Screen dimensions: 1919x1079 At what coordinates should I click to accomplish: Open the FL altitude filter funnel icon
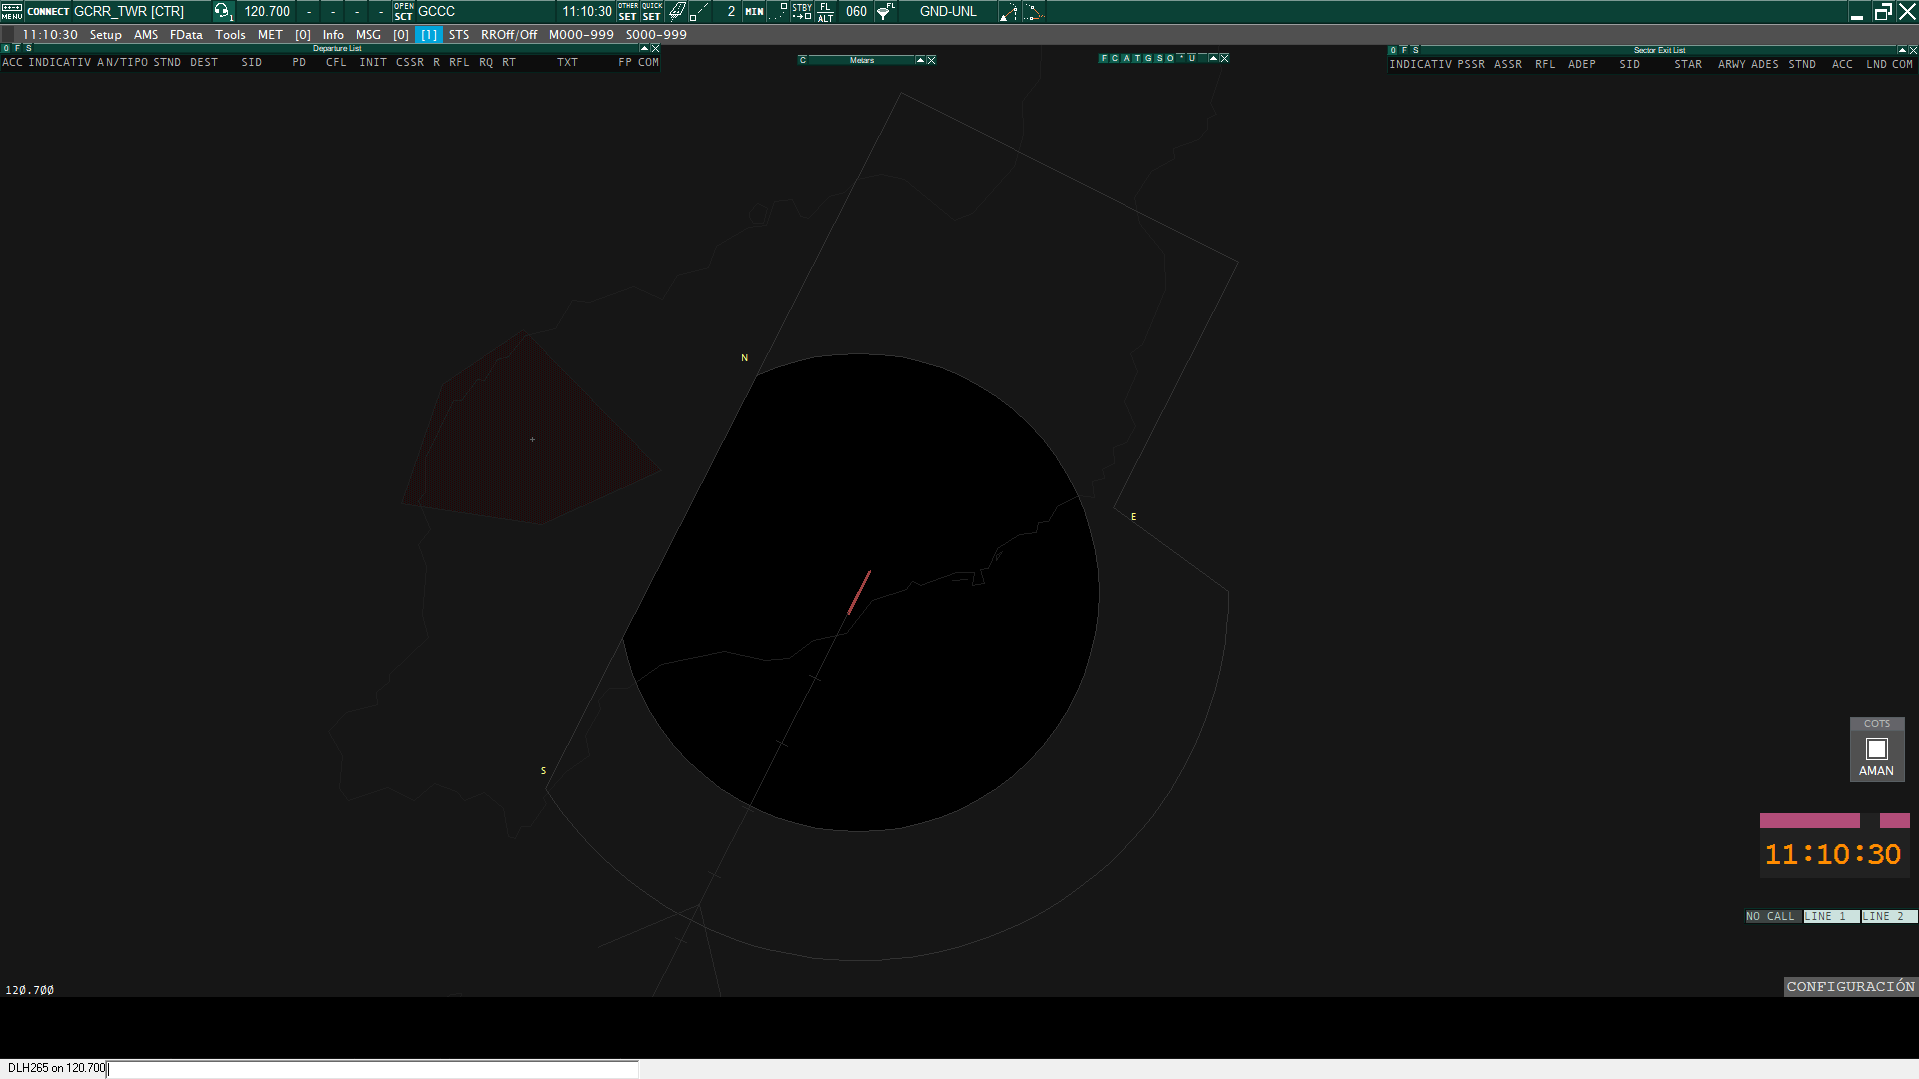886,12
